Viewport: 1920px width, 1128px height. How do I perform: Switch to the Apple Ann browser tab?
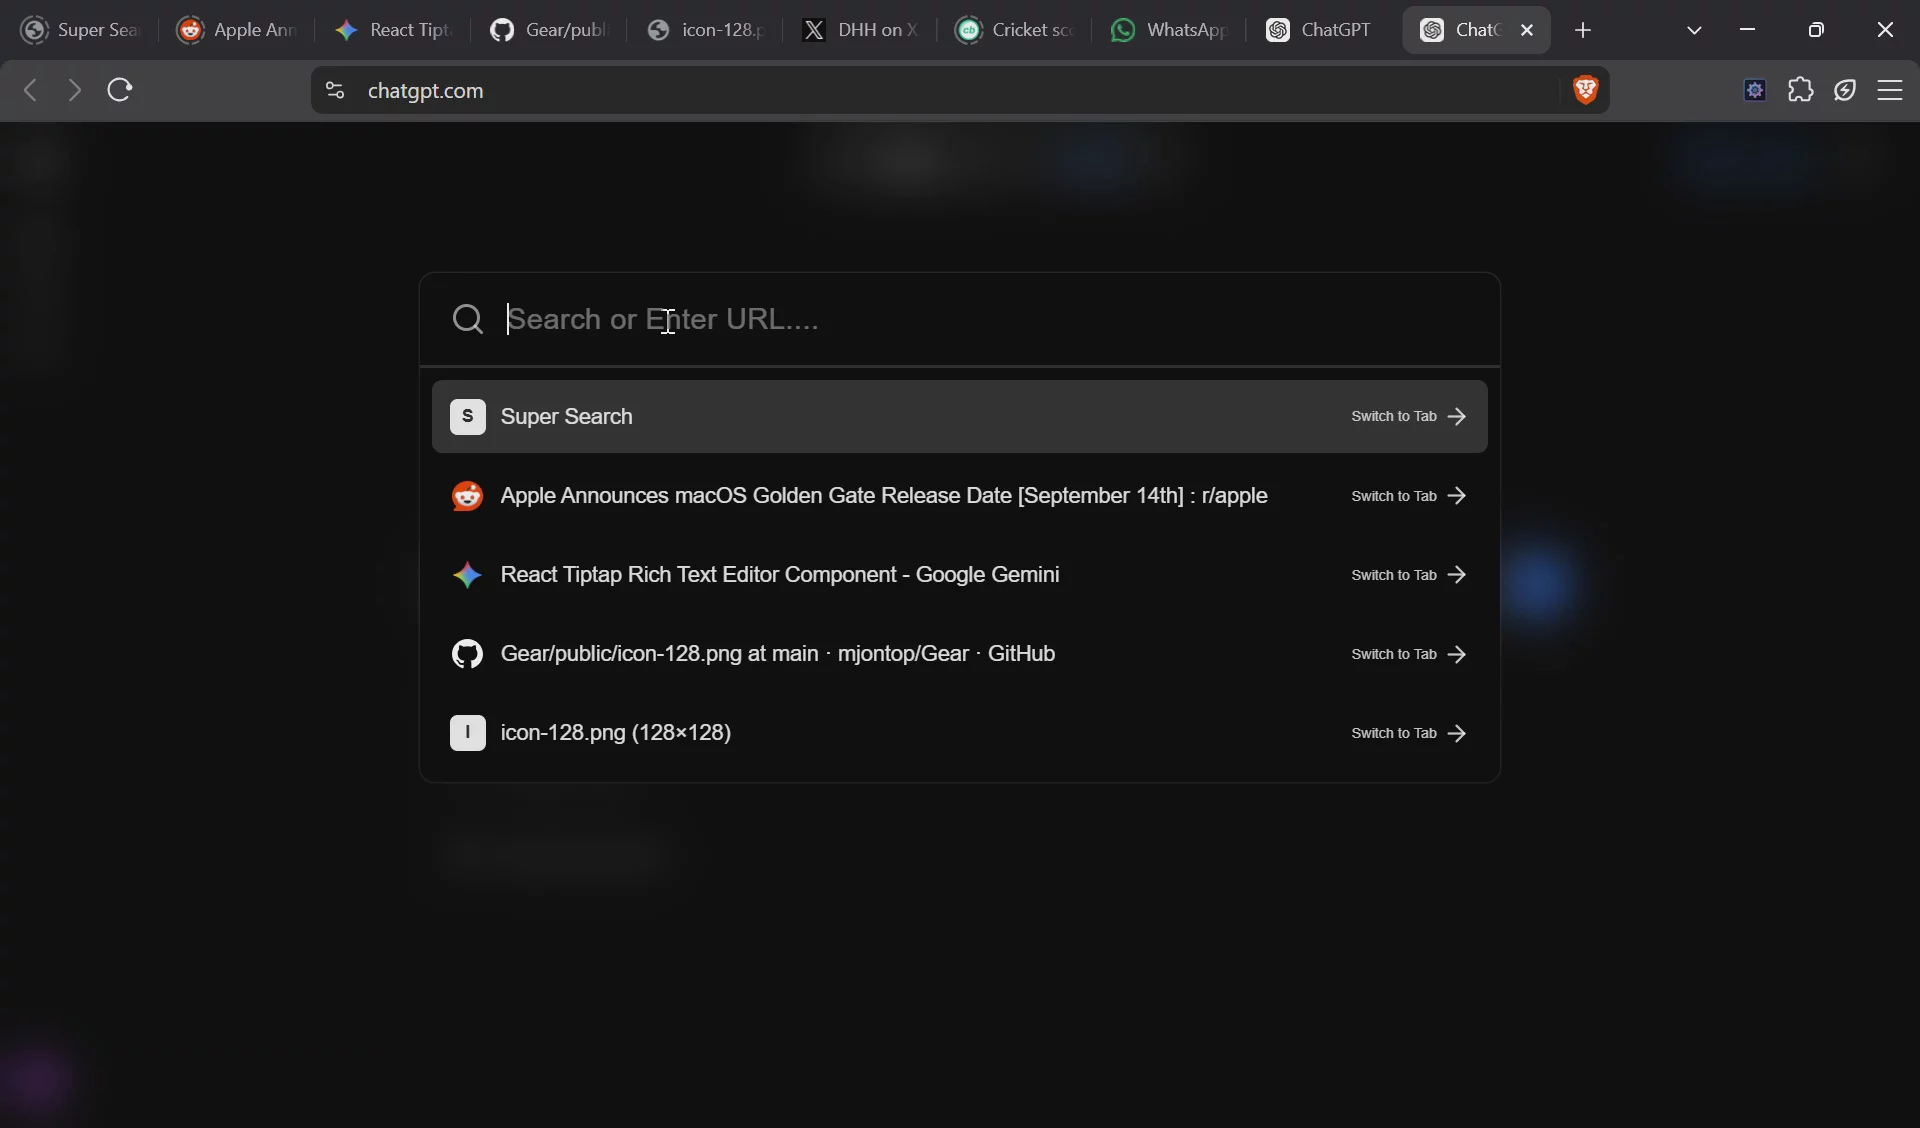[237, 30]
